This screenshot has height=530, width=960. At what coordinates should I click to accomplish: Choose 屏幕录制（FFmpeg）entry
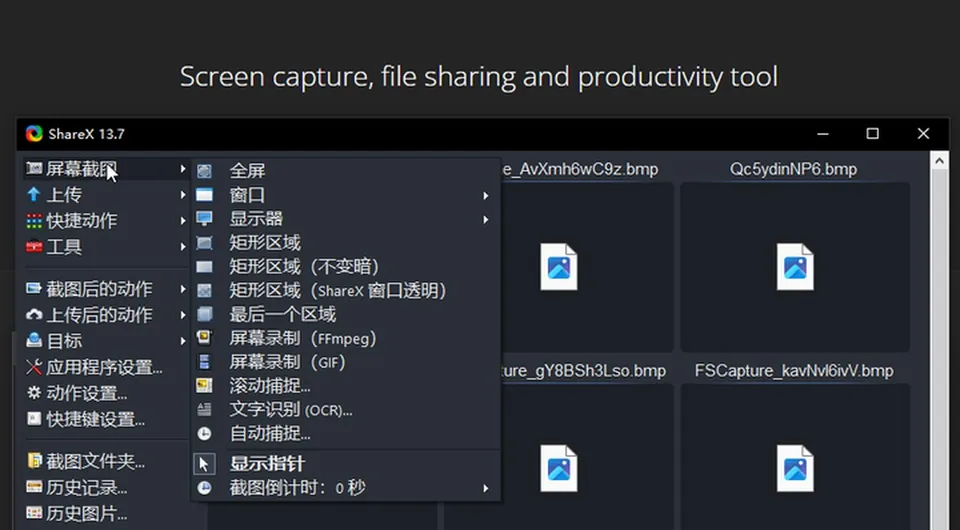click(x=346, y=338)
